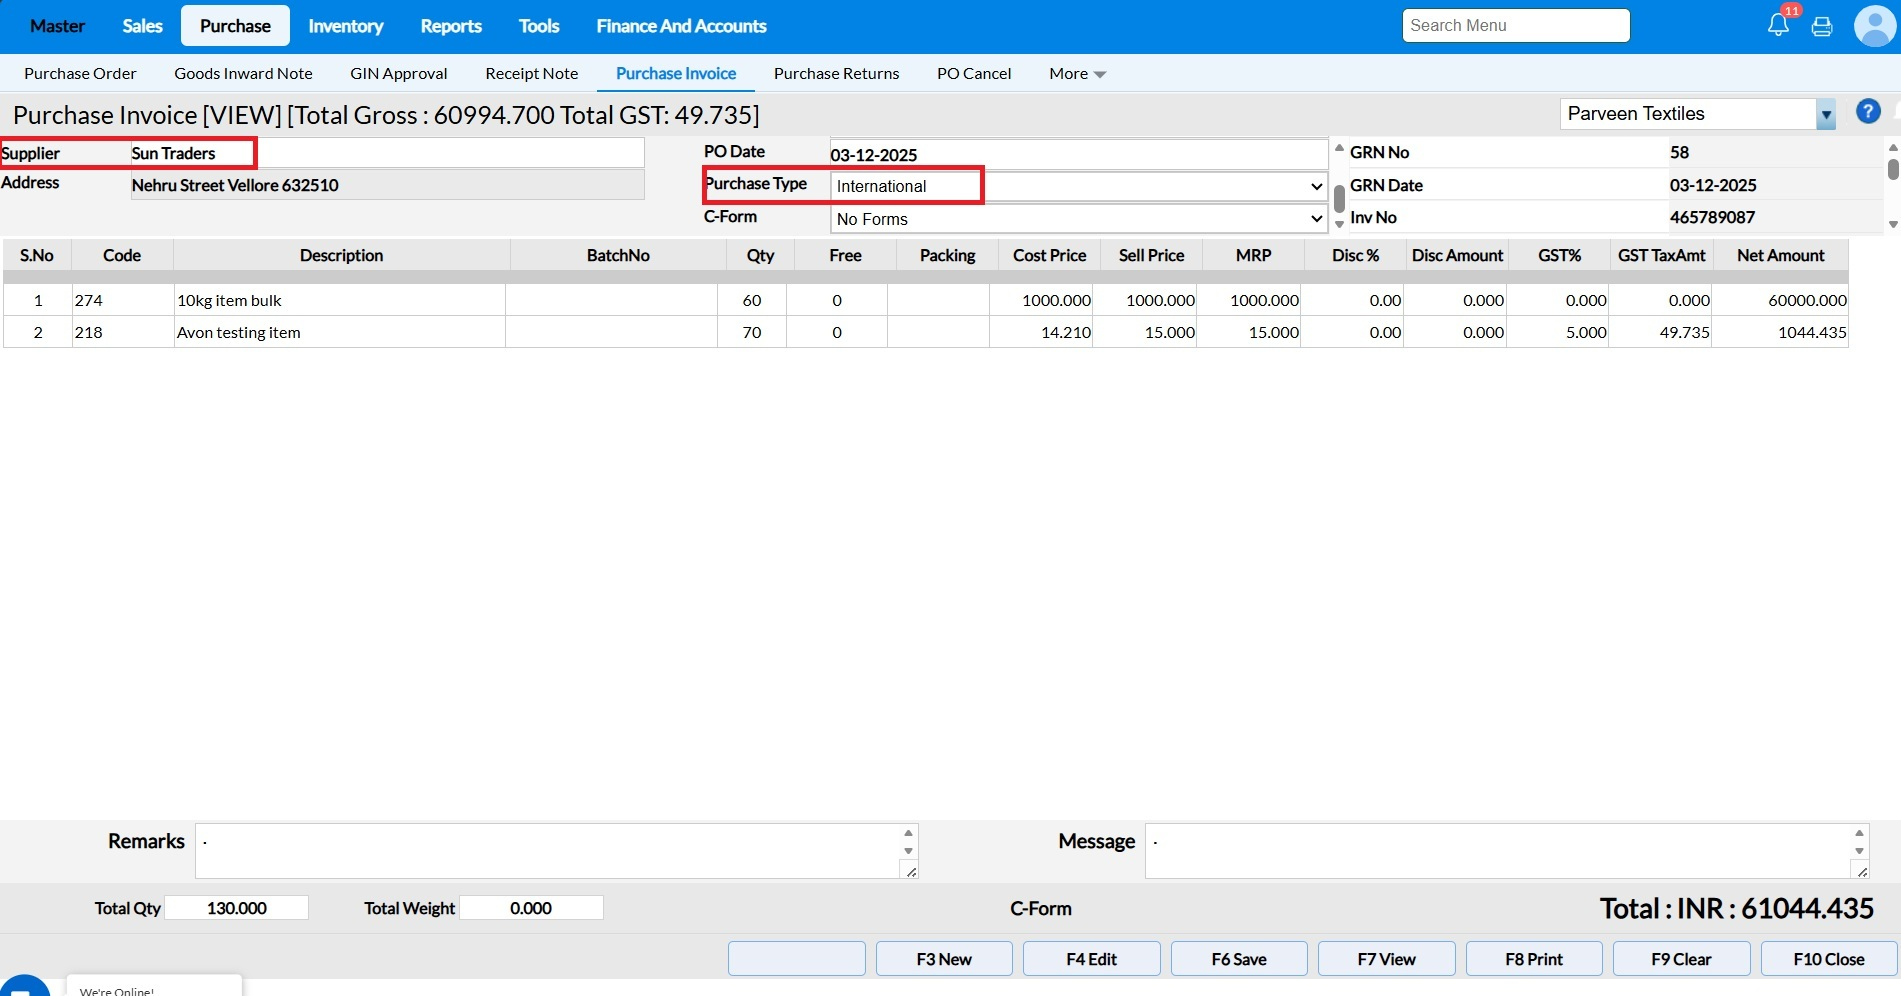The image size is (1901, 996).
Task: Open the Inventory menu
Action: pos(345,26)
